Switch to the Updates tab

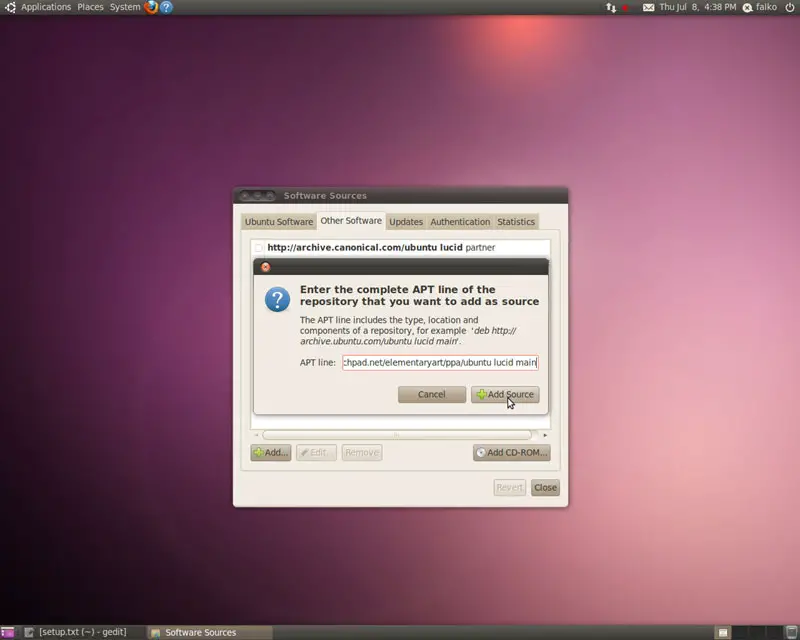click(x=406, y=221)
